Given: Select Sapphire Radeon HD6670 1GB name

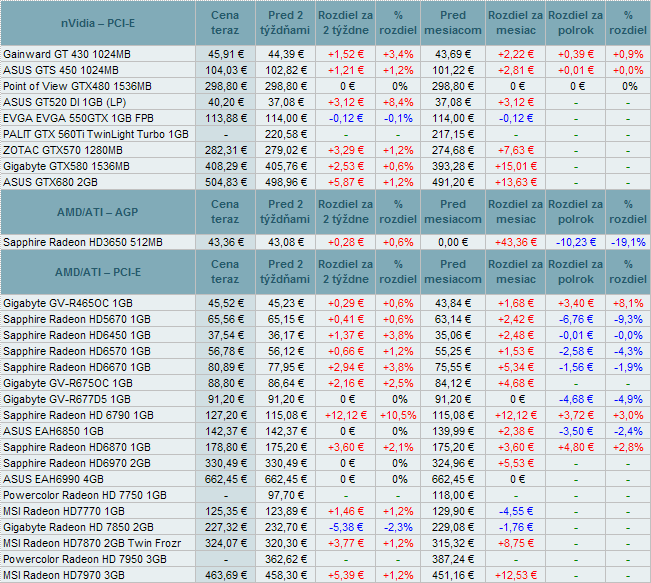Looking at the screenshot, I should [77, 367].
